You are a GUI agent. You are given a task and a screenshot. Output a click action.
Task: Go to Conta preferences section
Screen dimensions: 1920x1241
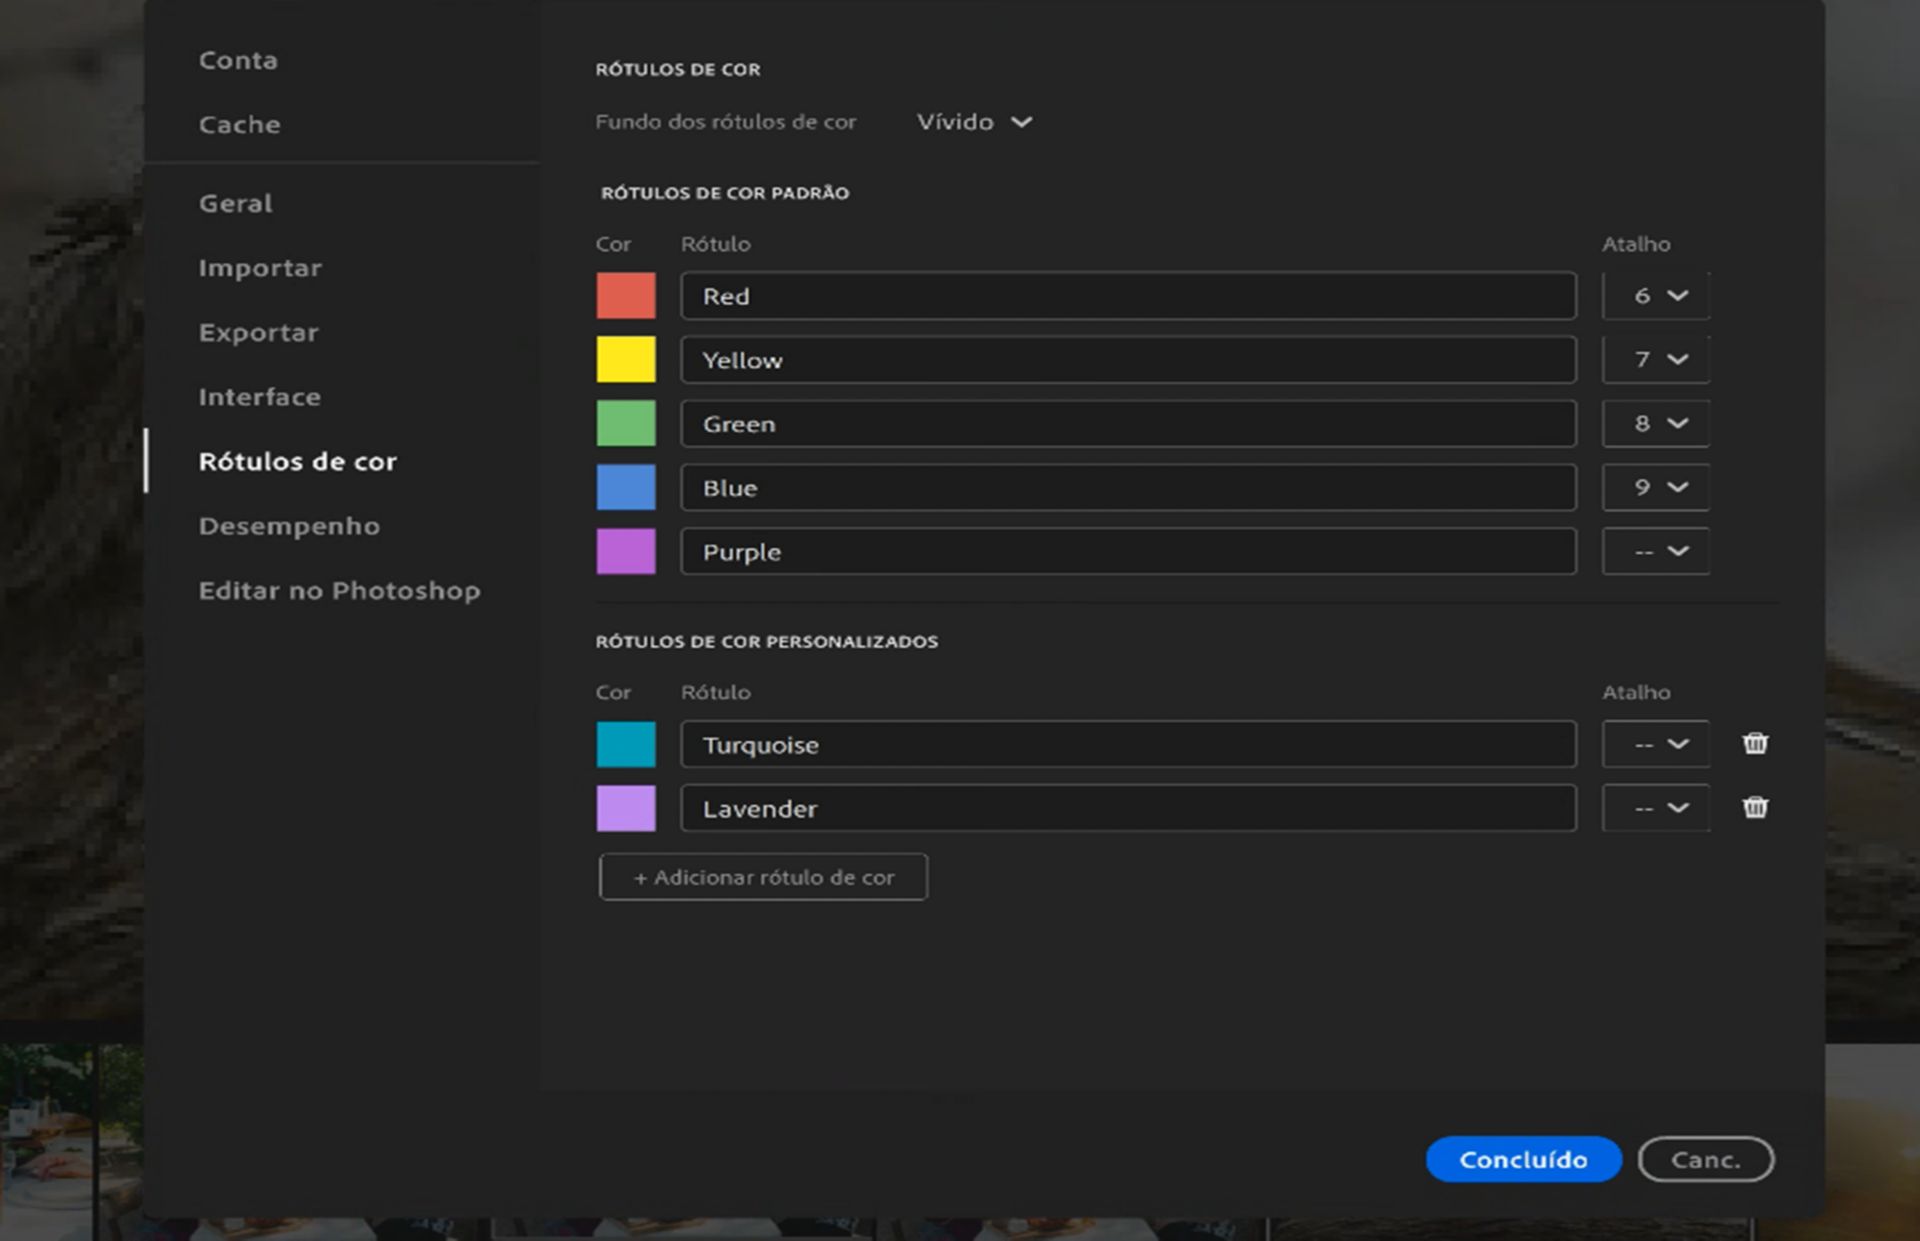pyautogui.click(x=238, y=60)
